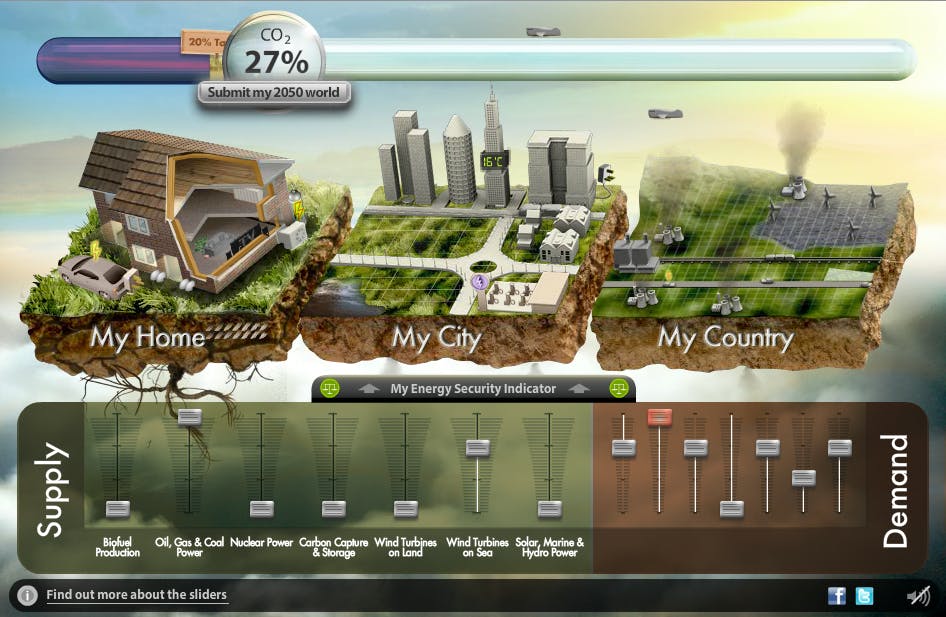This screenshot has width=946, height=617.
Task: Click the up arrow right of the indicator title
Action: click(x=579, y=389)
